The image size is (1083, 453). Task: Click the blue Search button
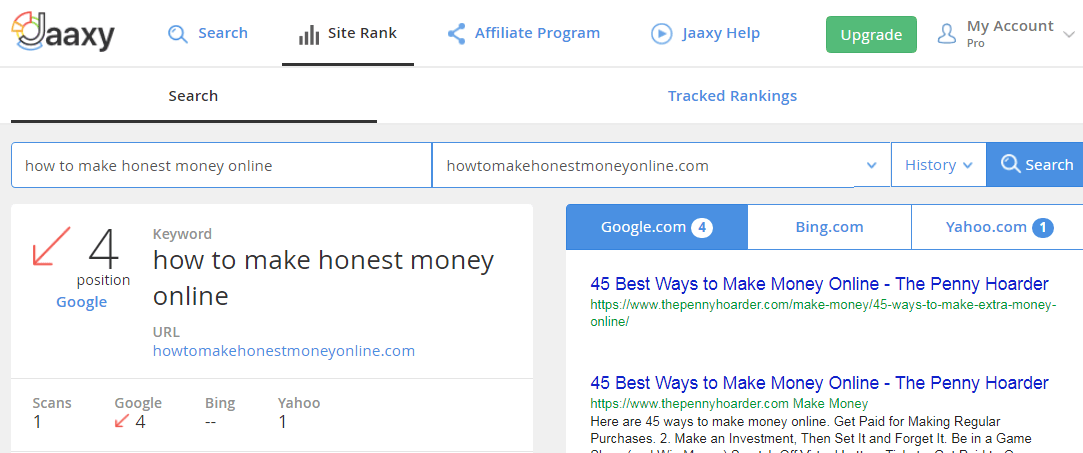tap(1035, 165)
